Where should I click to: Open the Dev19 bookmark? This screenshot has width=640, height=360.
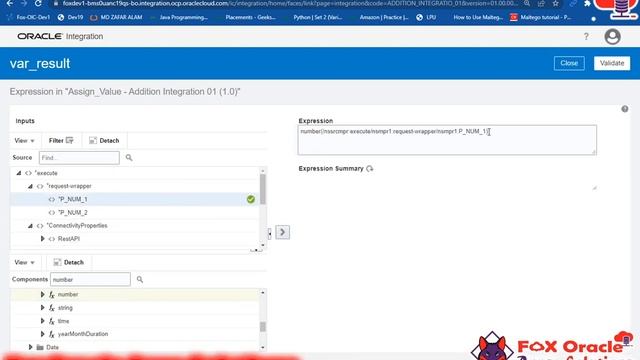coord(71,18)
